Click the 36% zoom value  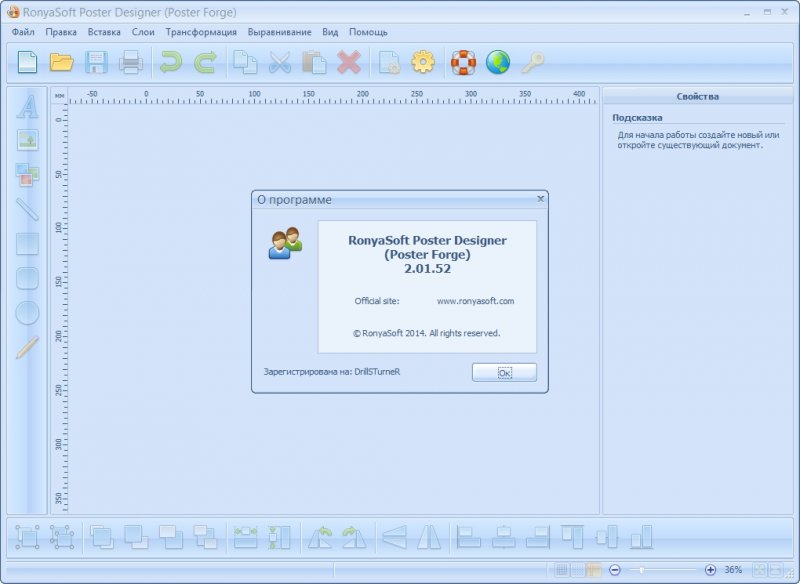point(733,570)
